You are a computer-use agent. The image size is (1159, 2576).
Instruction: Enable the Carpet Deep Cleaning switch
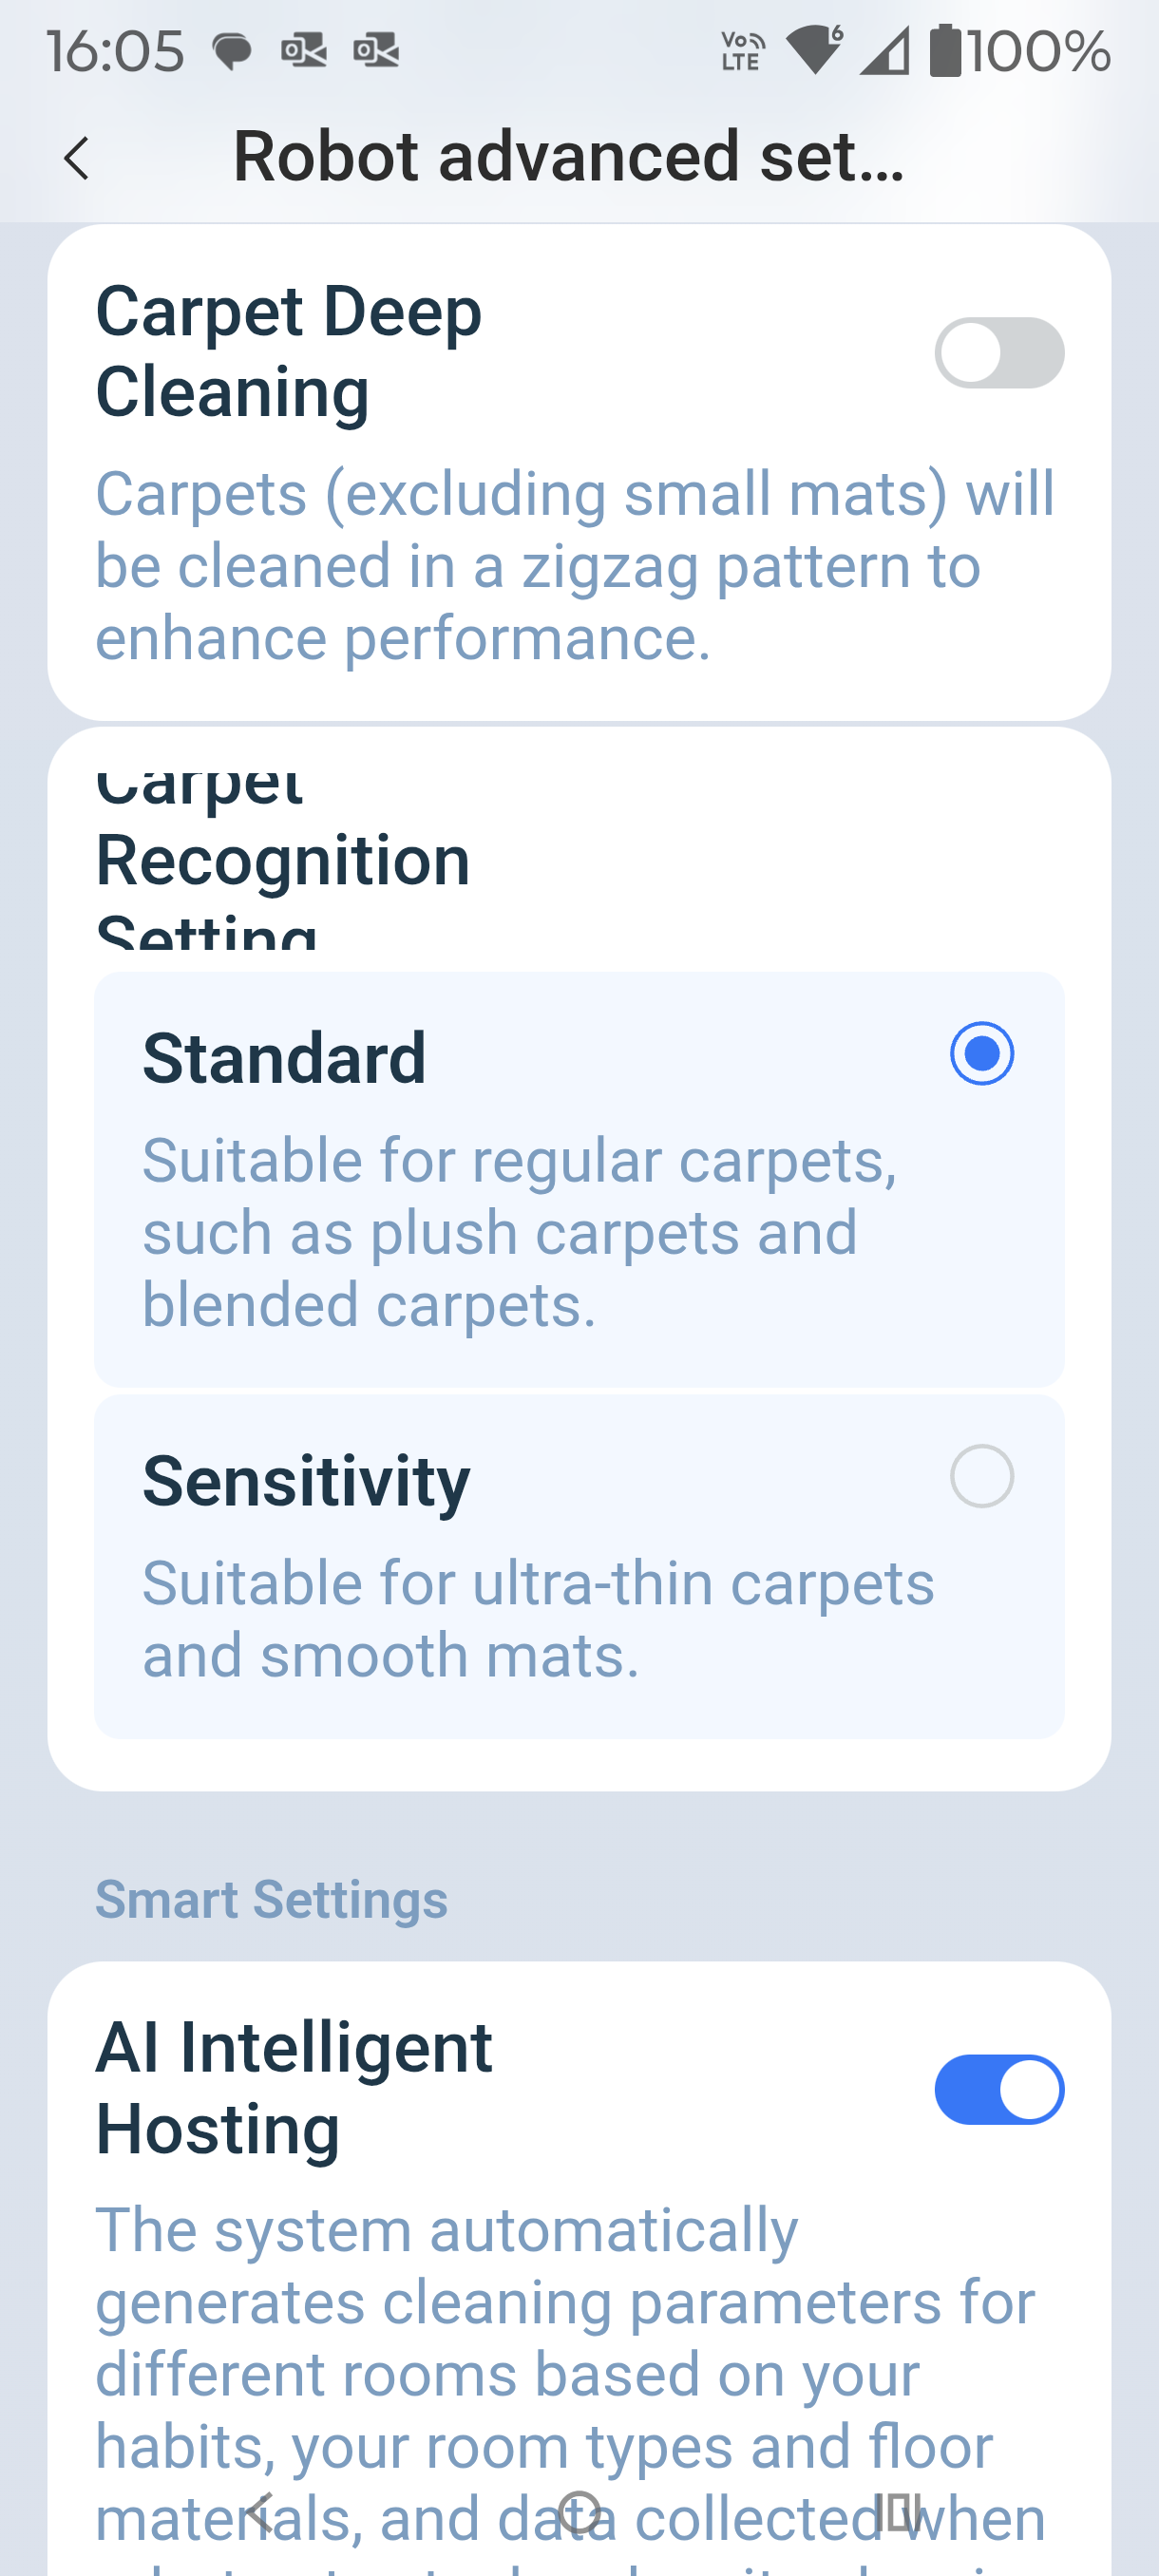click(998, 353)
